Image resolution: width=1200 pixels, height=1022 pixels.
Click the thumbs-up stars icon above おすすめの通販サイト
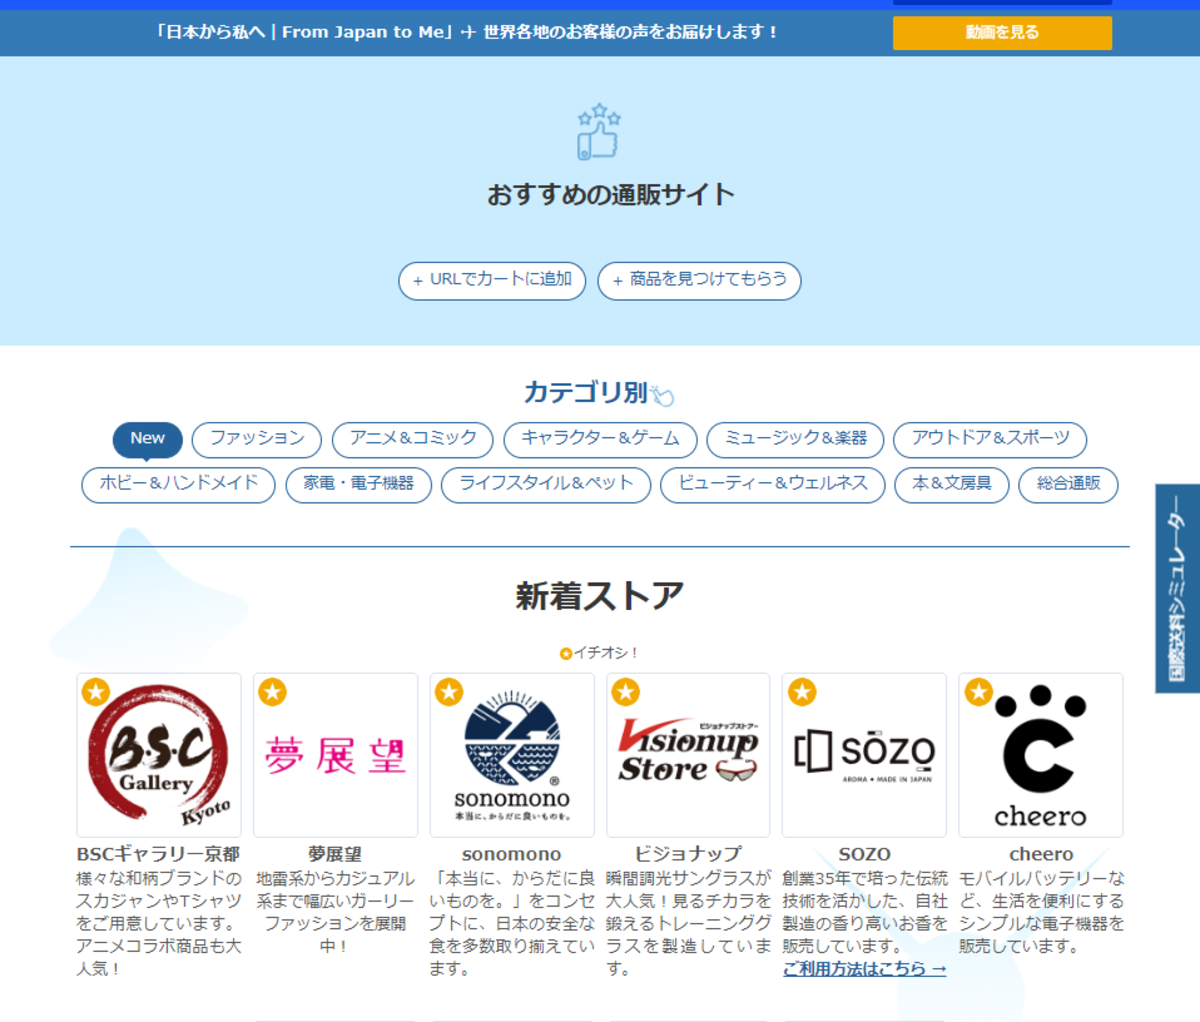click(600, 130)
